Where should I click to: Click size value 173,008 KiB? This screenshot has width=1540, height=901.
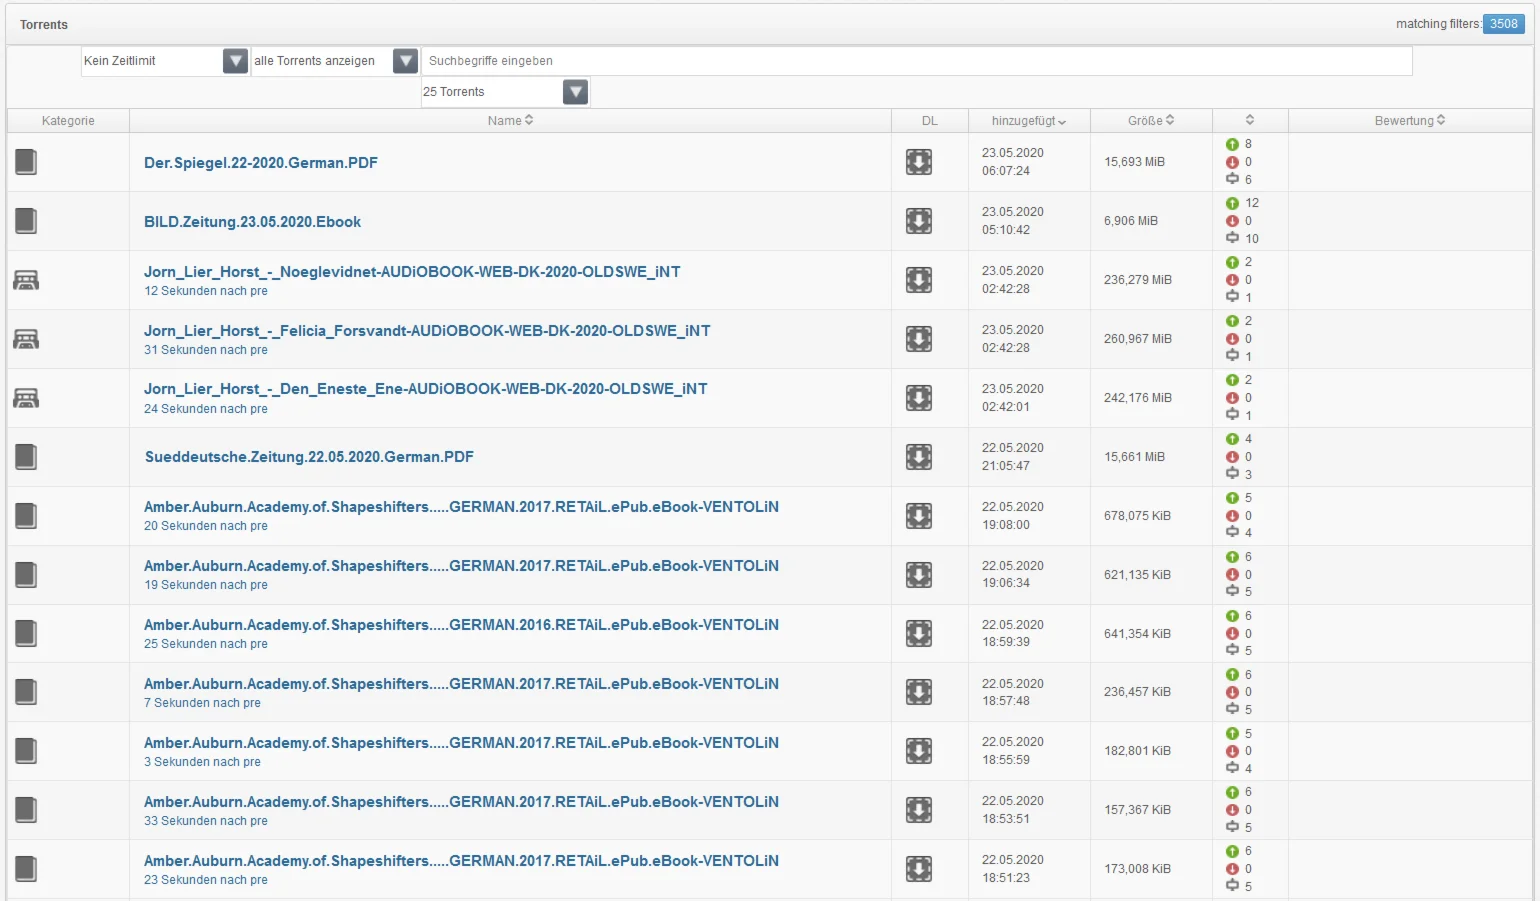click(1138, 869)
